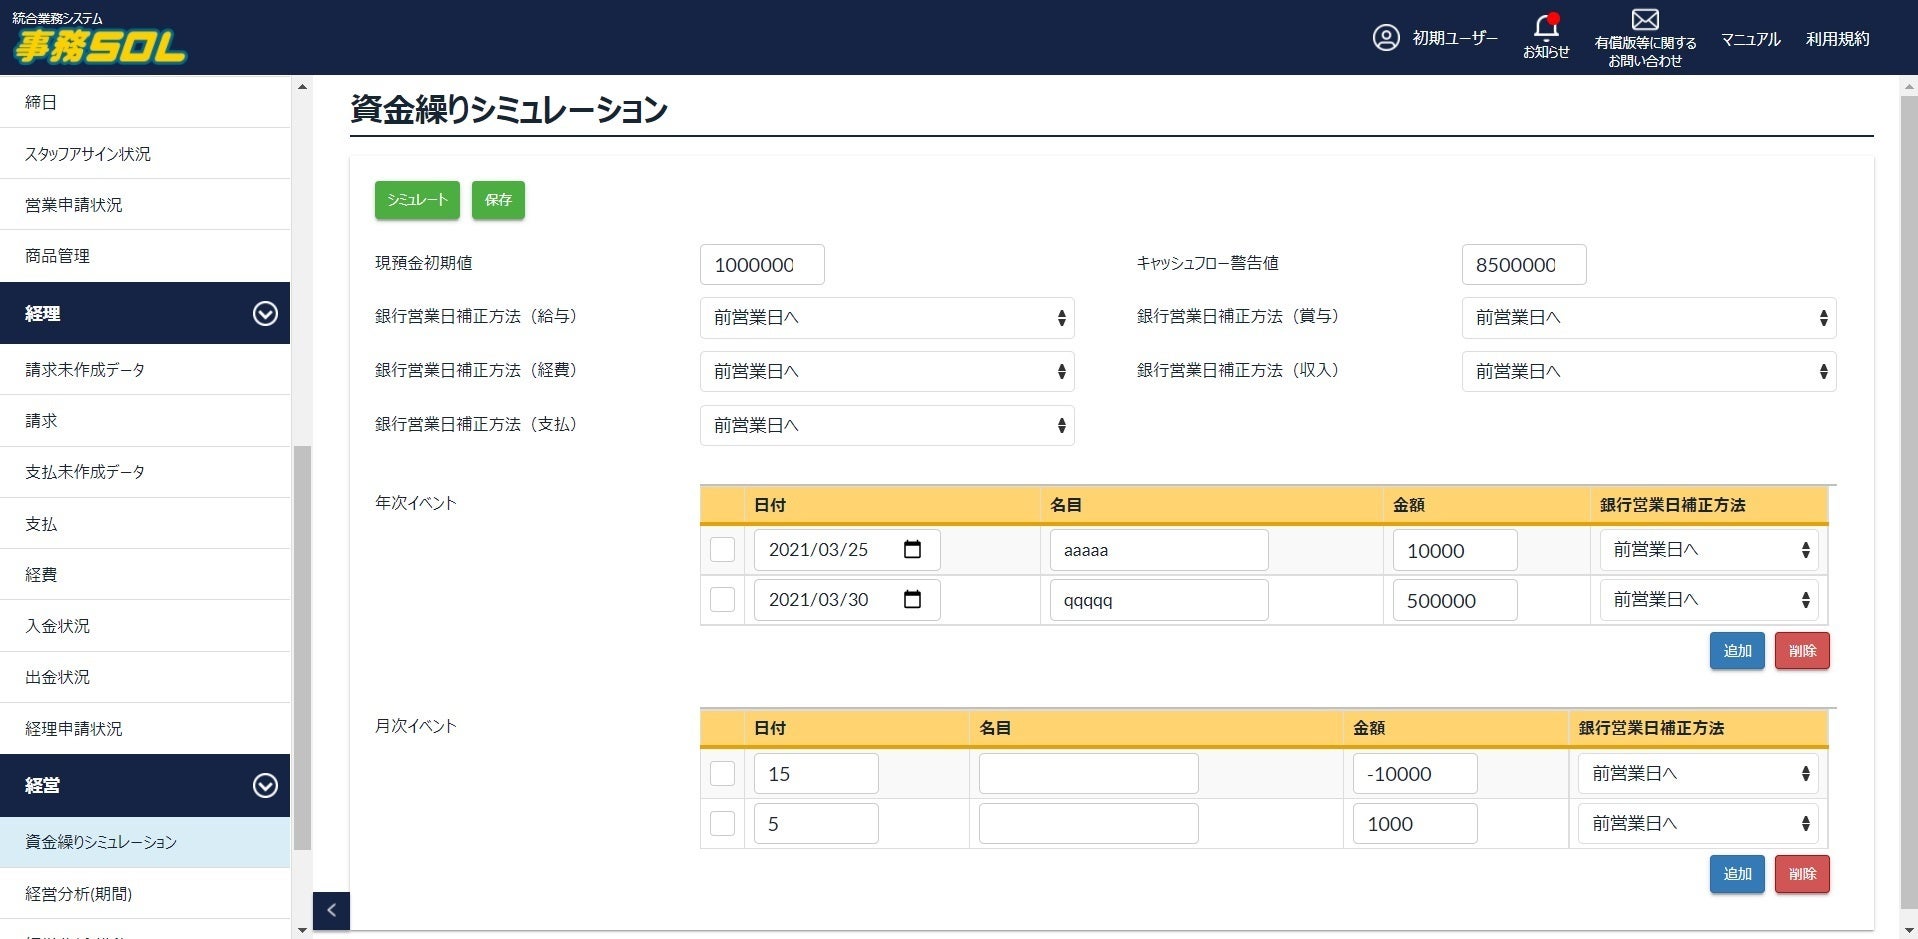Screen dimensions: 1918x939
Task: Open the 初期ユーザー account icon
Action: tap(1386, 38)
